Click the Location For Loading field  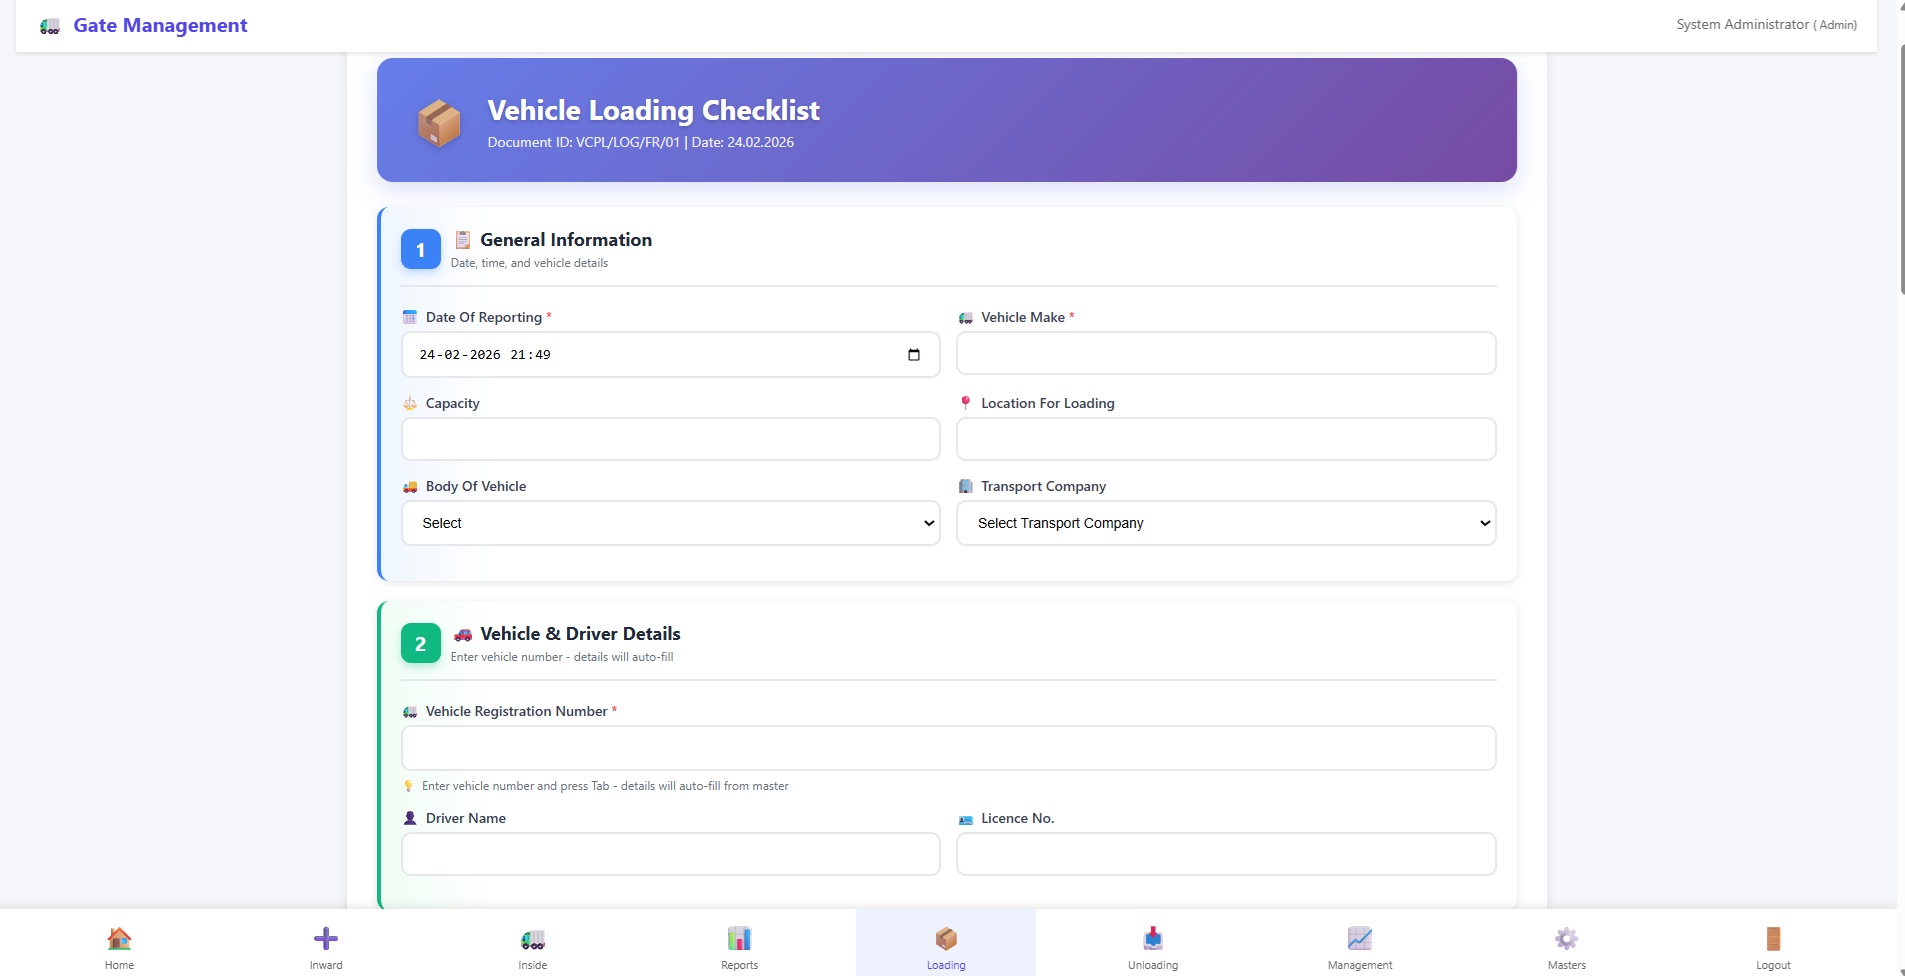(x=1225, y=439)
